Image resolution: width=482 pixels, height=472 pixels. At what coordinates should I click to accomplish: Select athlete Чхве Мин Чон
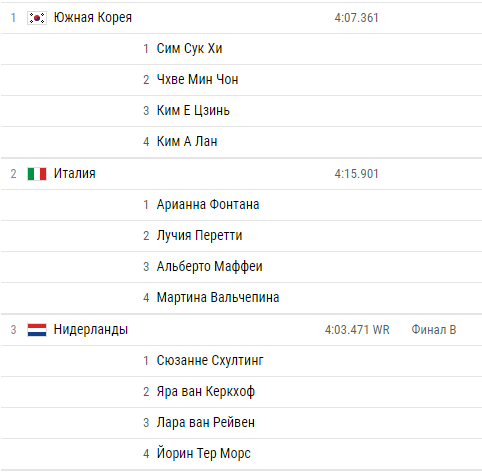[x=197, y=80]
